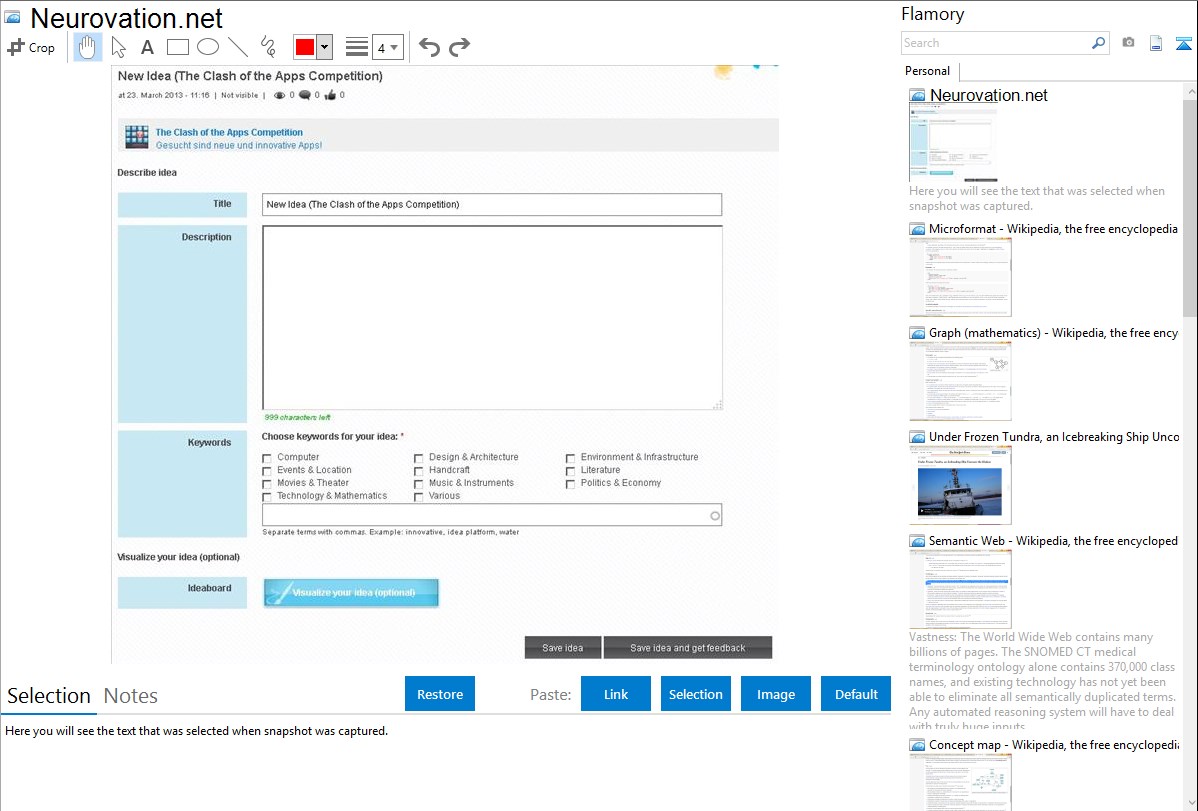Open the Neurovation.net snapshot thumbnail
The height and width of the screenshot is (811, 1198).
click(953, 144)
